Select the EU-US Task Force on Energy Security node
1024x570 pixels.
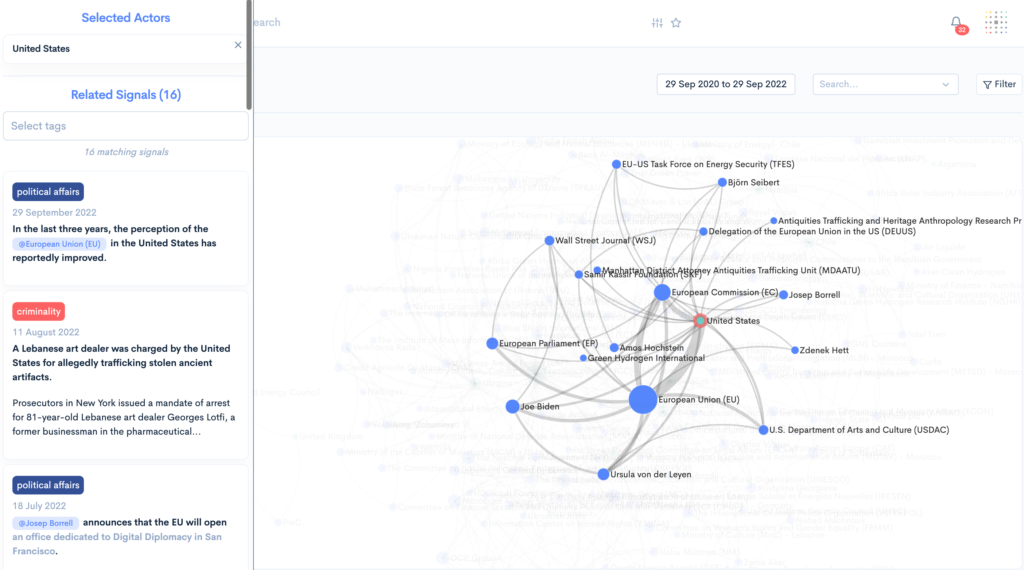[x=616, y=165]
